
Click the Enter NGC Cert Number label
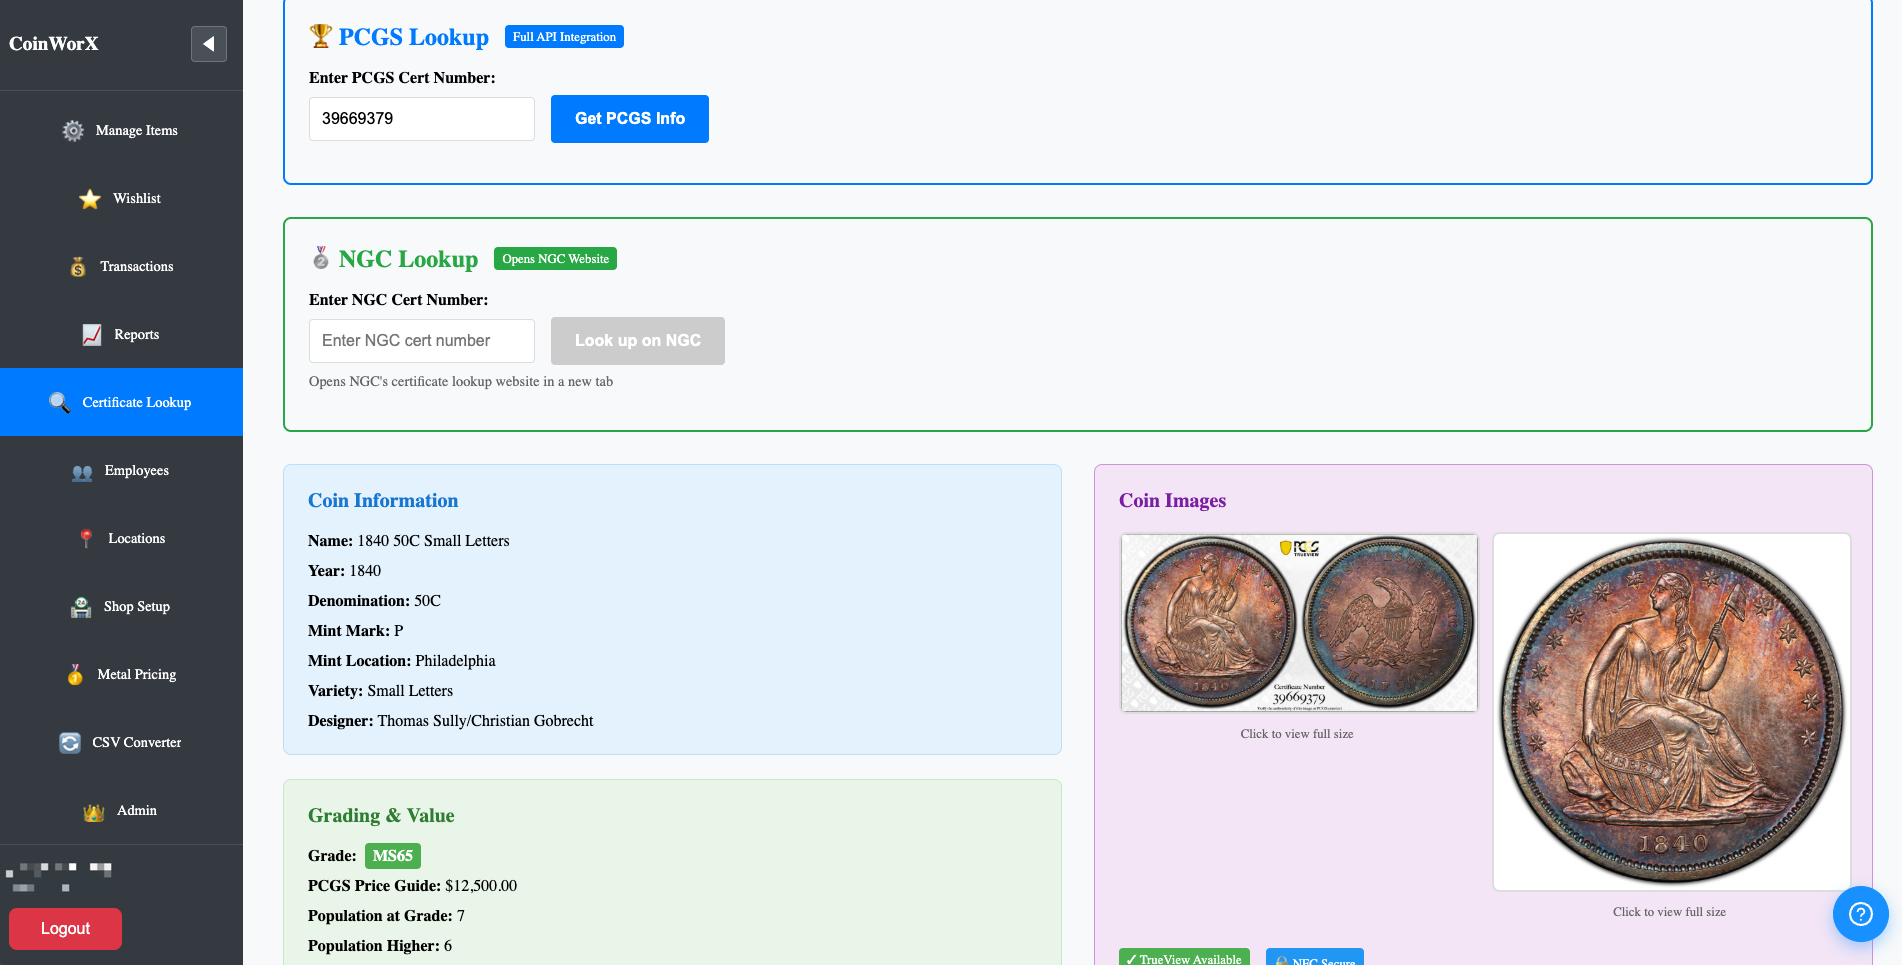pos(399,300)
